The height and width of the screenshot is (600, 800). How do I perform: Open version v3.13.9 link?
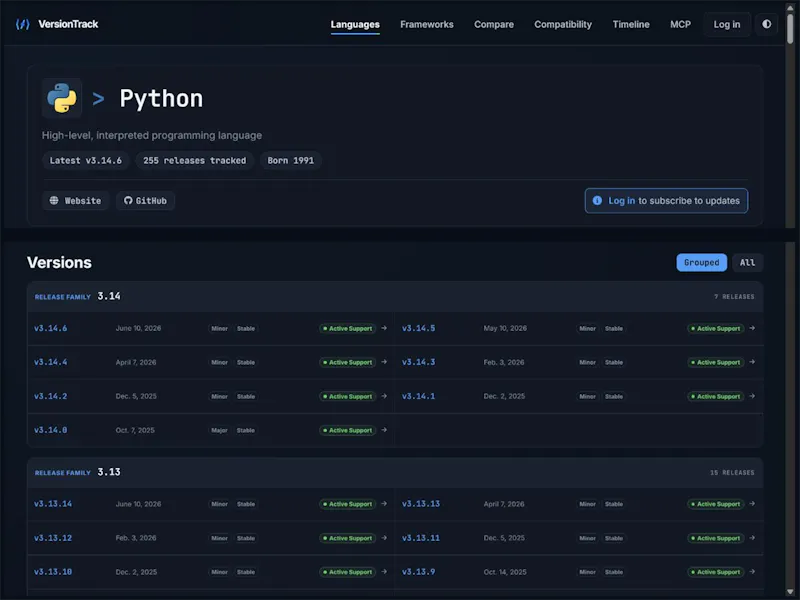[x=418, y=571]
